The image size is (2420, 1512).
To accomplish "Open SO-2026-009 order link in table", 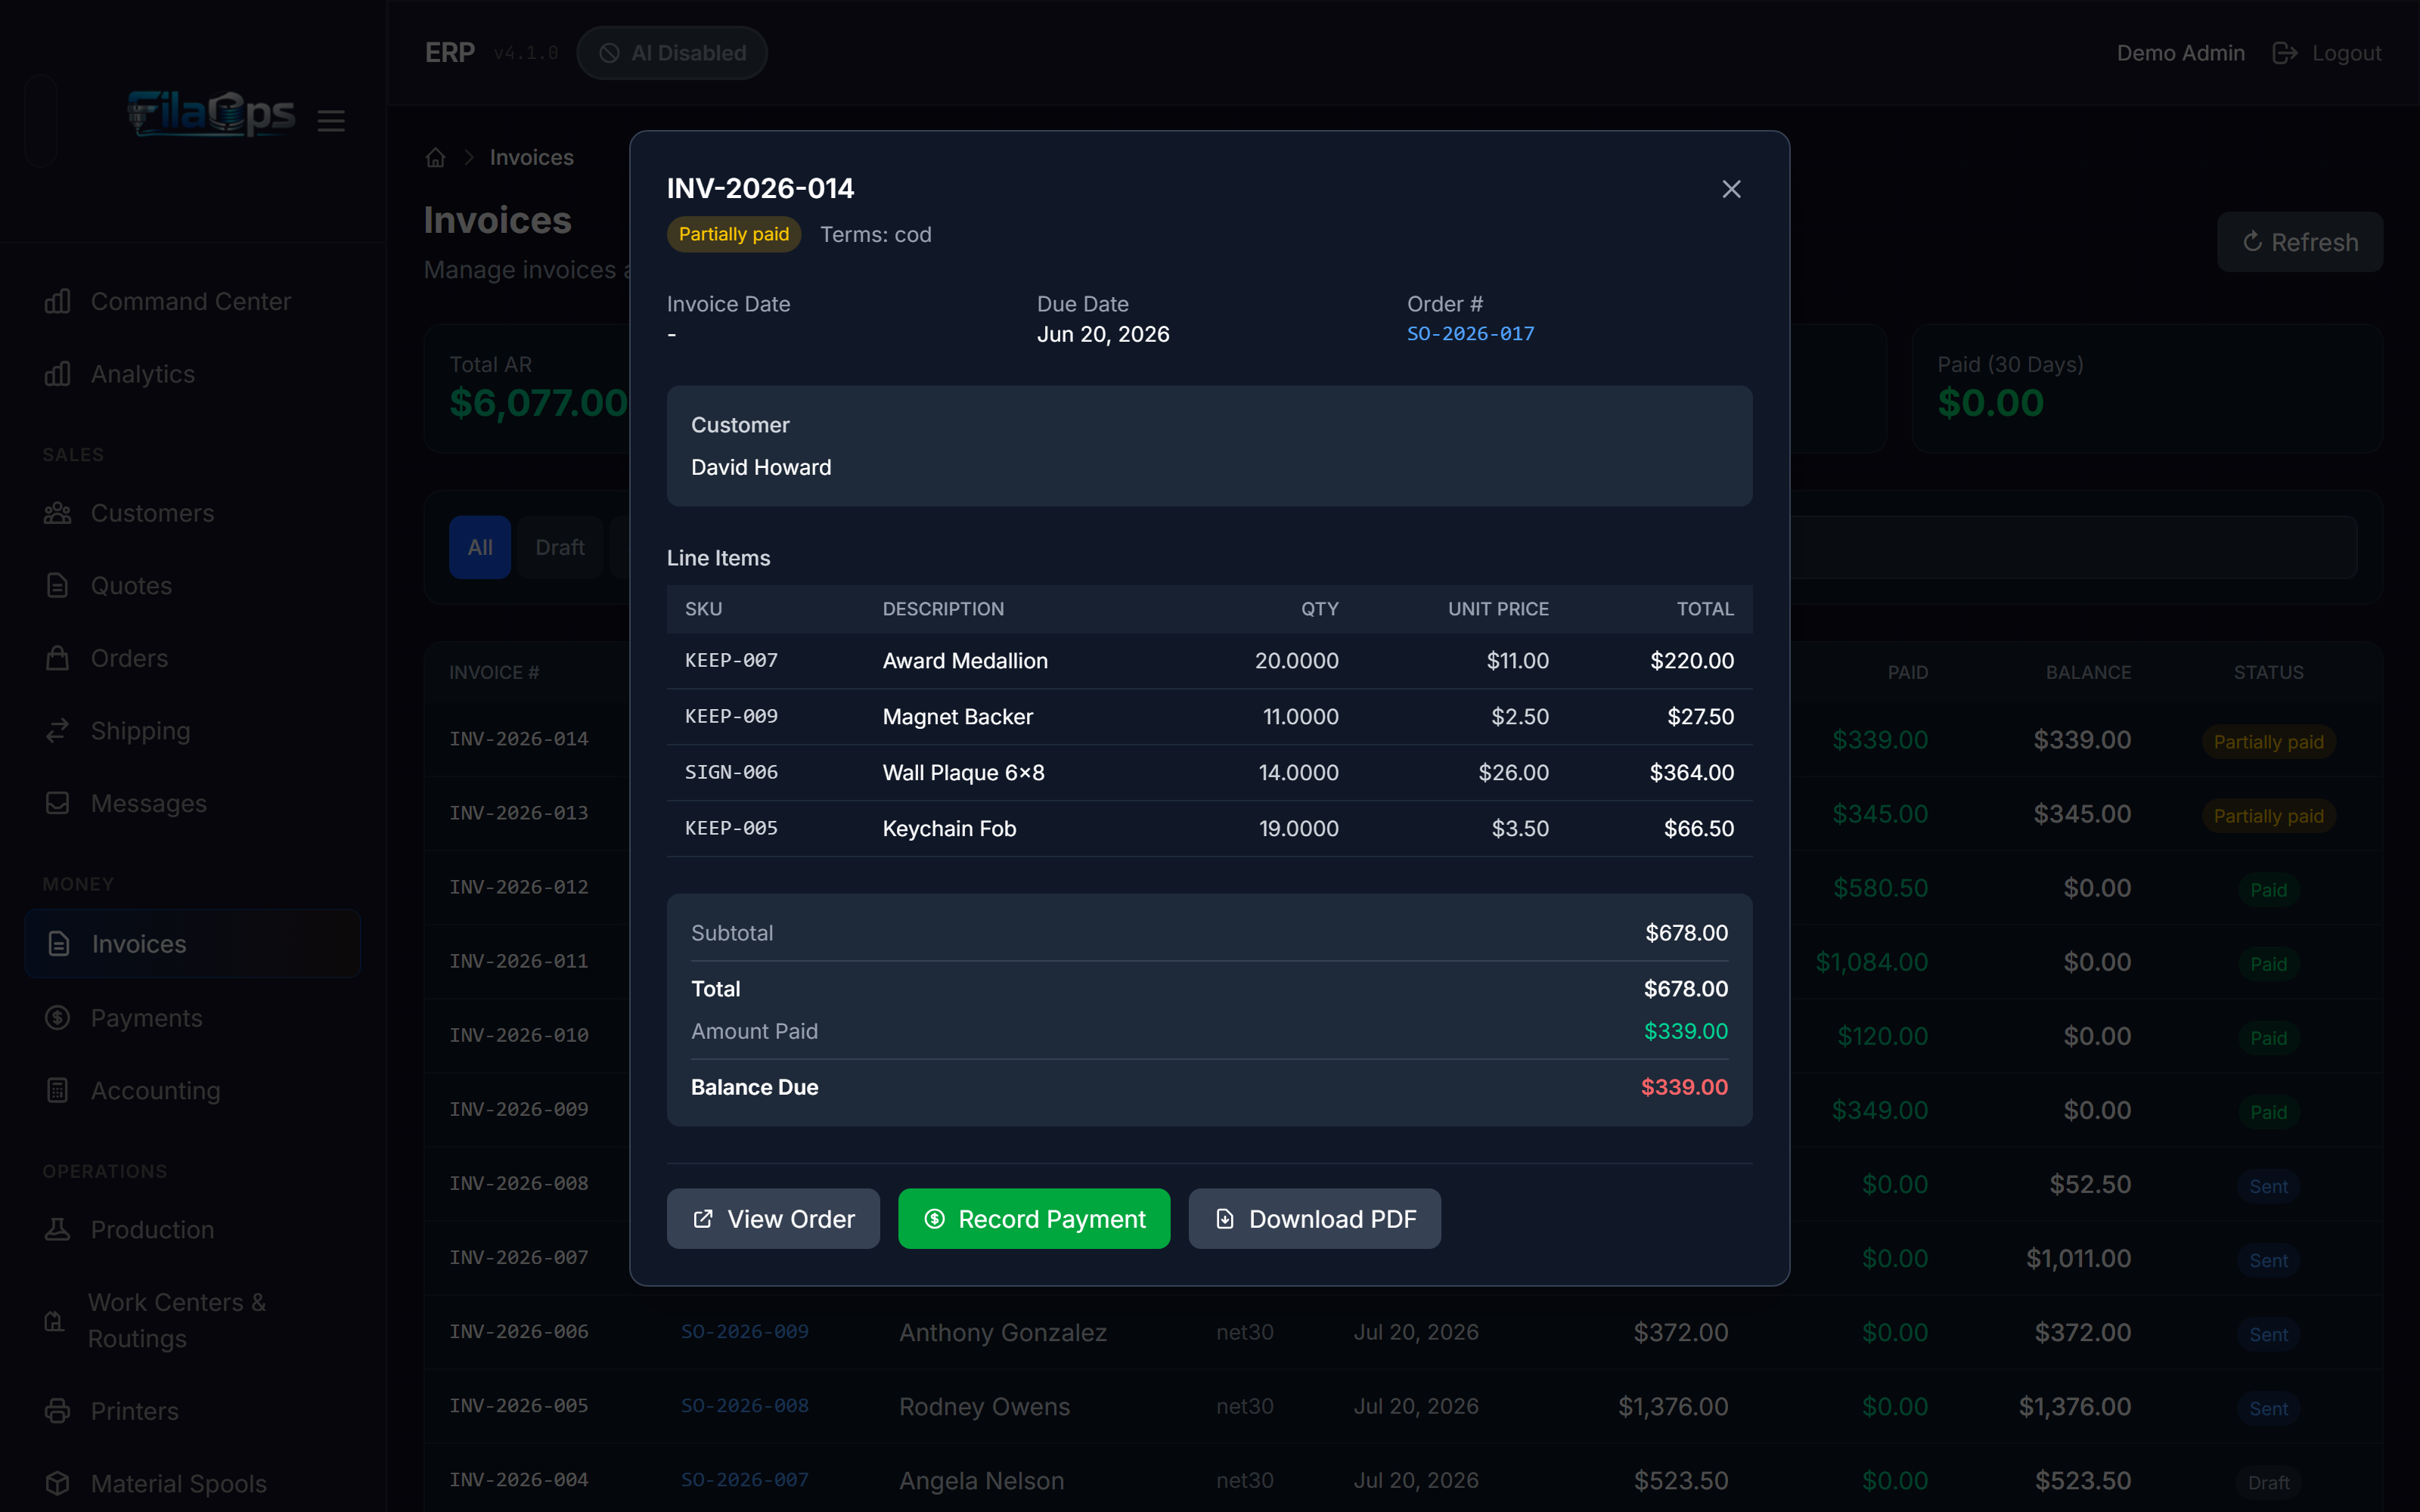I will 744,1331.
